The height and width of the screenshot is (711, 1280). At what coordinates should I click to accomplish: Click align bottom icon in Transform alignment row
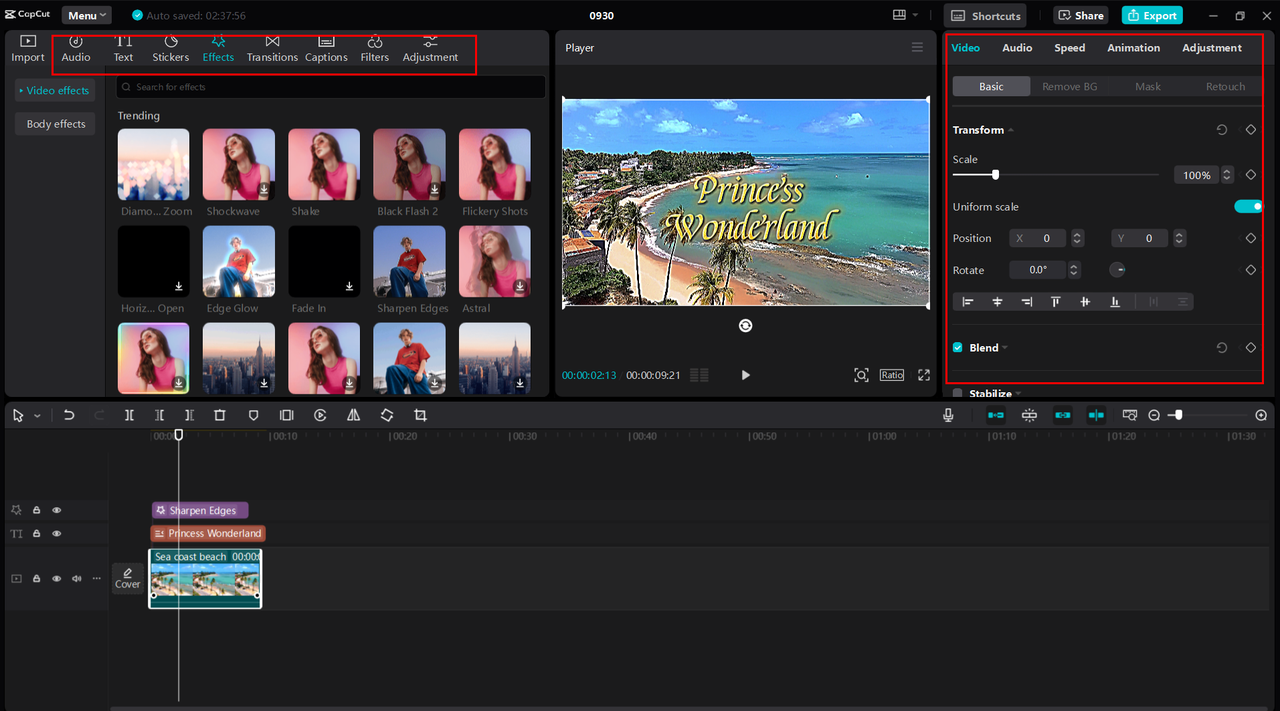[1115, 301]
